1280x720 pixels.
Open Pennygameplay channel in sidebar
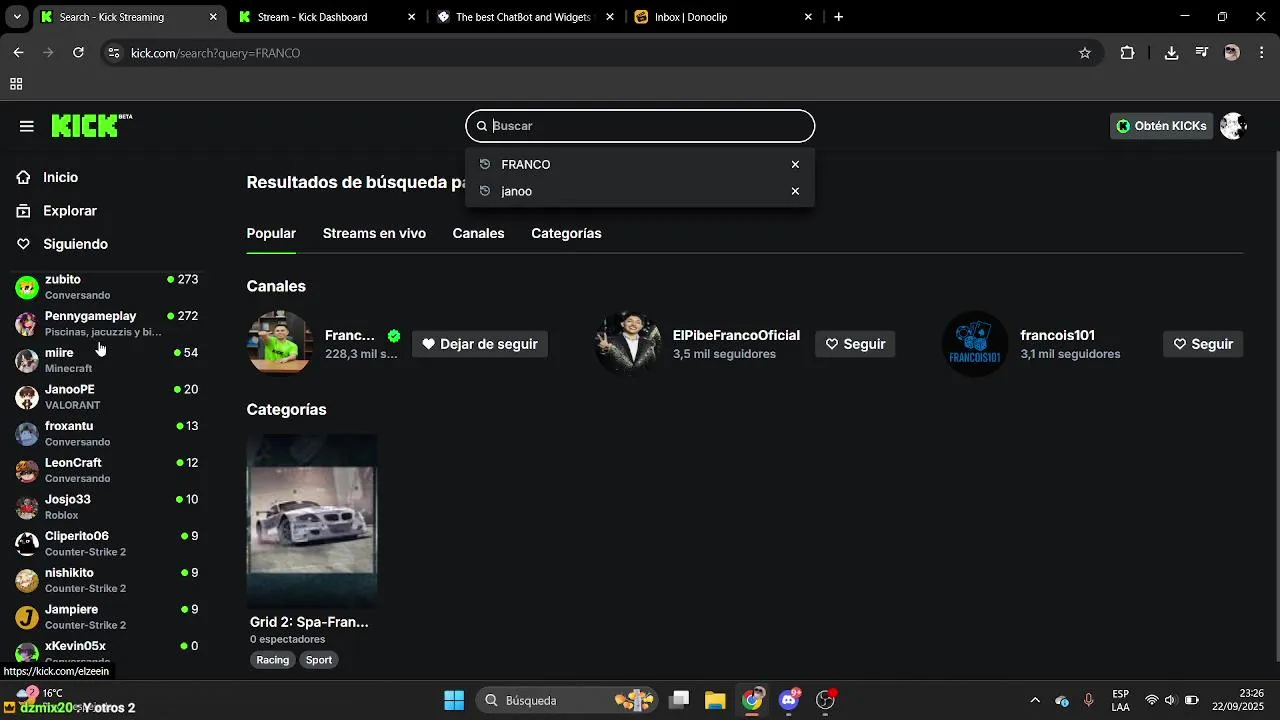(107, 323)
